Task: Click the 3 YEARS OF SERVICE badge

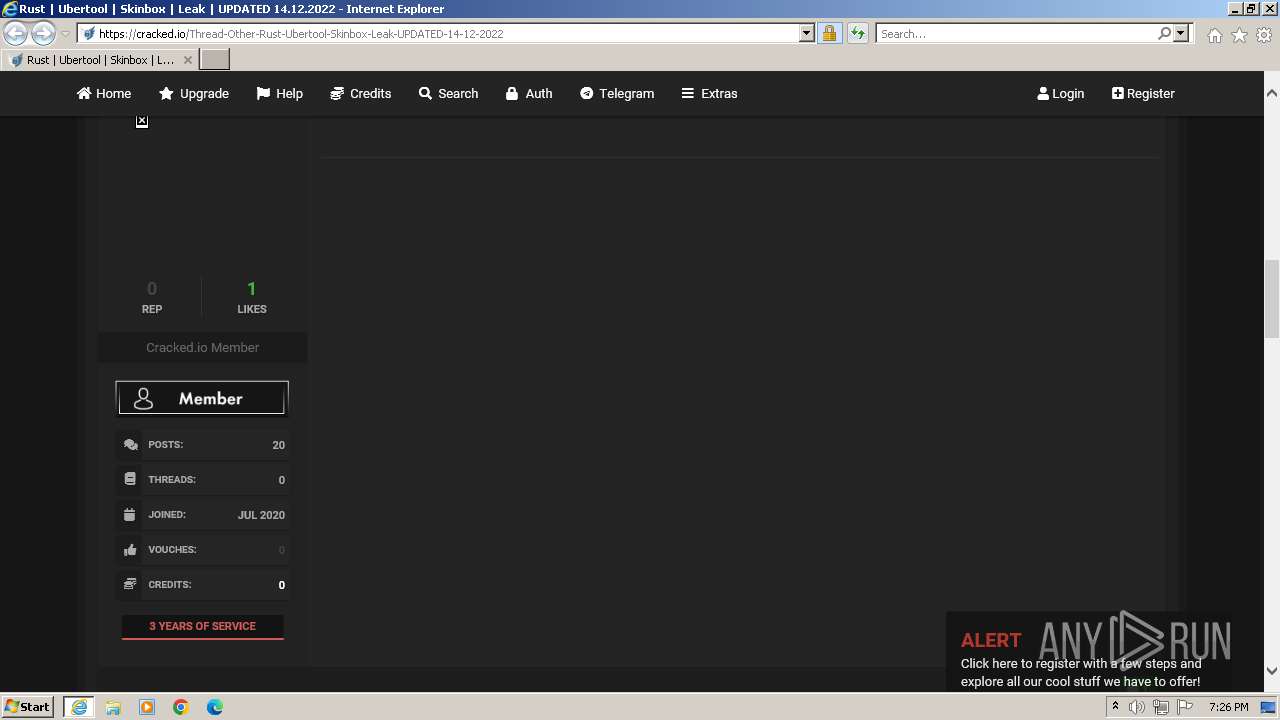Action: point(203,626)
